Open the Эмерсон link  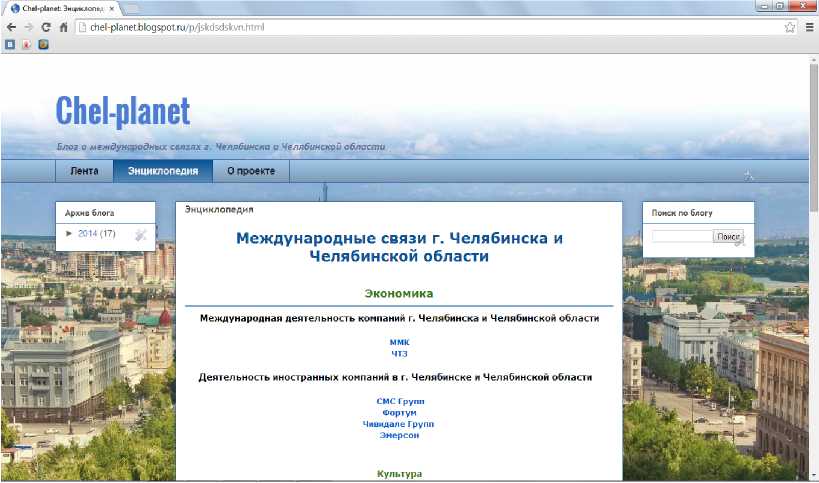[399, 435]
